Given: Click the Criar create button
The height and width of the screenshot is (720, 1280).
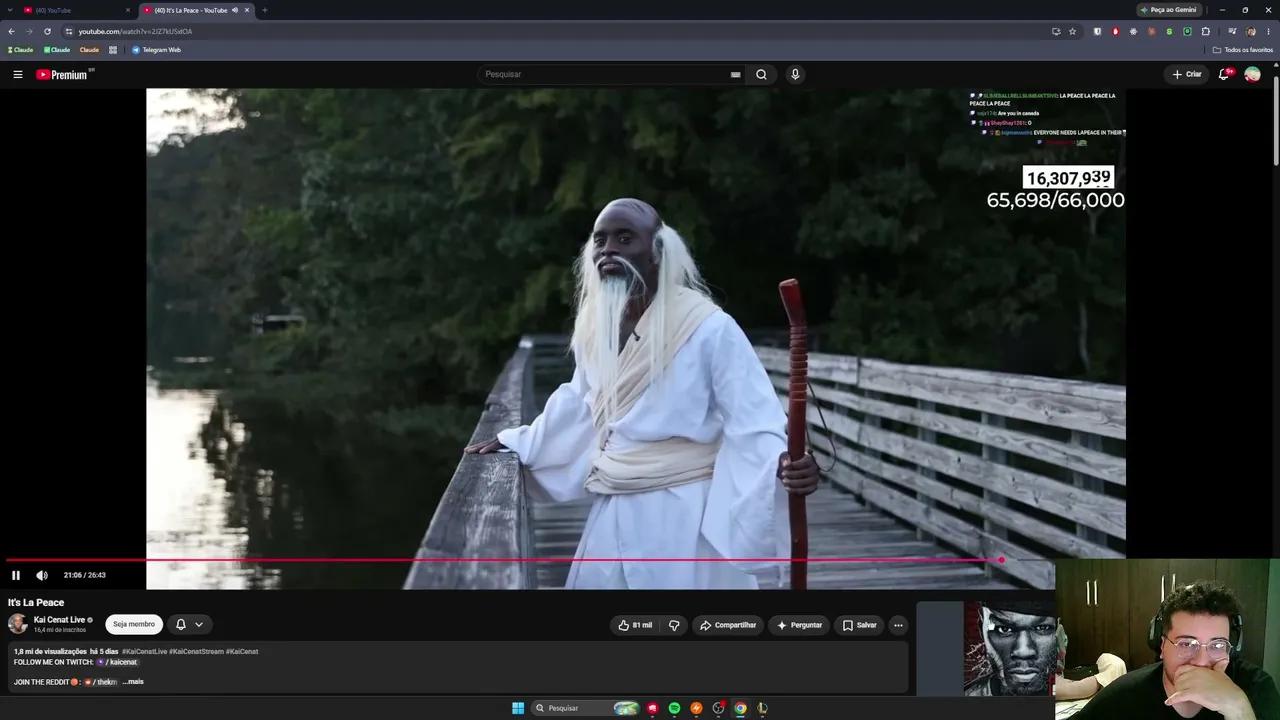Looking at the screenshot, I should tap(1187, 74).
